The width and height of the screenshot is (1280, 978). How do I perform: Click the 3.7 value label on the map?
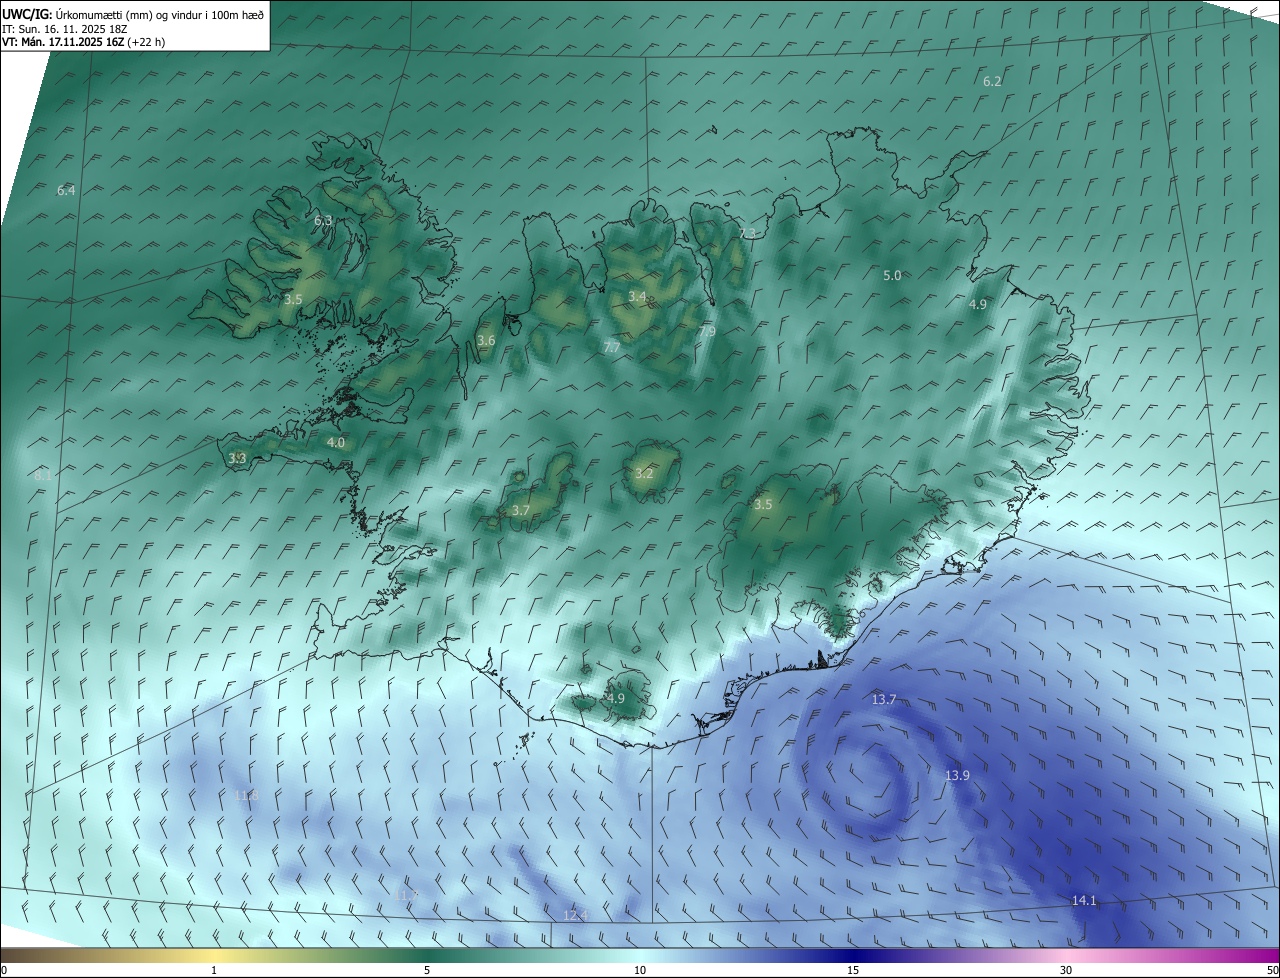click(x=521, y=510)
